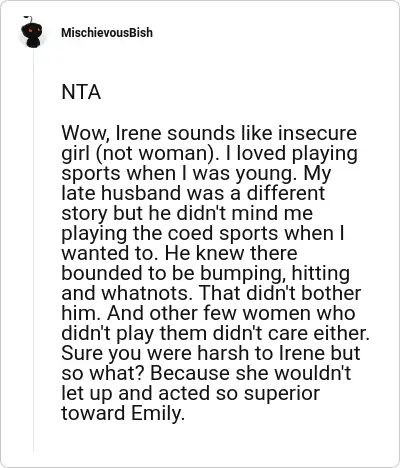Screen dimensions: 400x468
Task: Click the word bumping in the comment
Action: [243, 274]
